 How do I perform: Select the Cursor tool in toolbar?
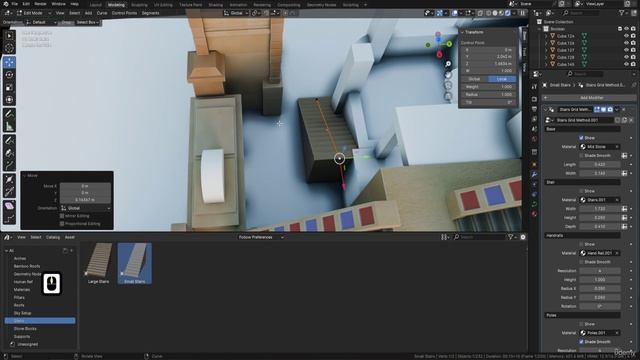tap(9, 48)
